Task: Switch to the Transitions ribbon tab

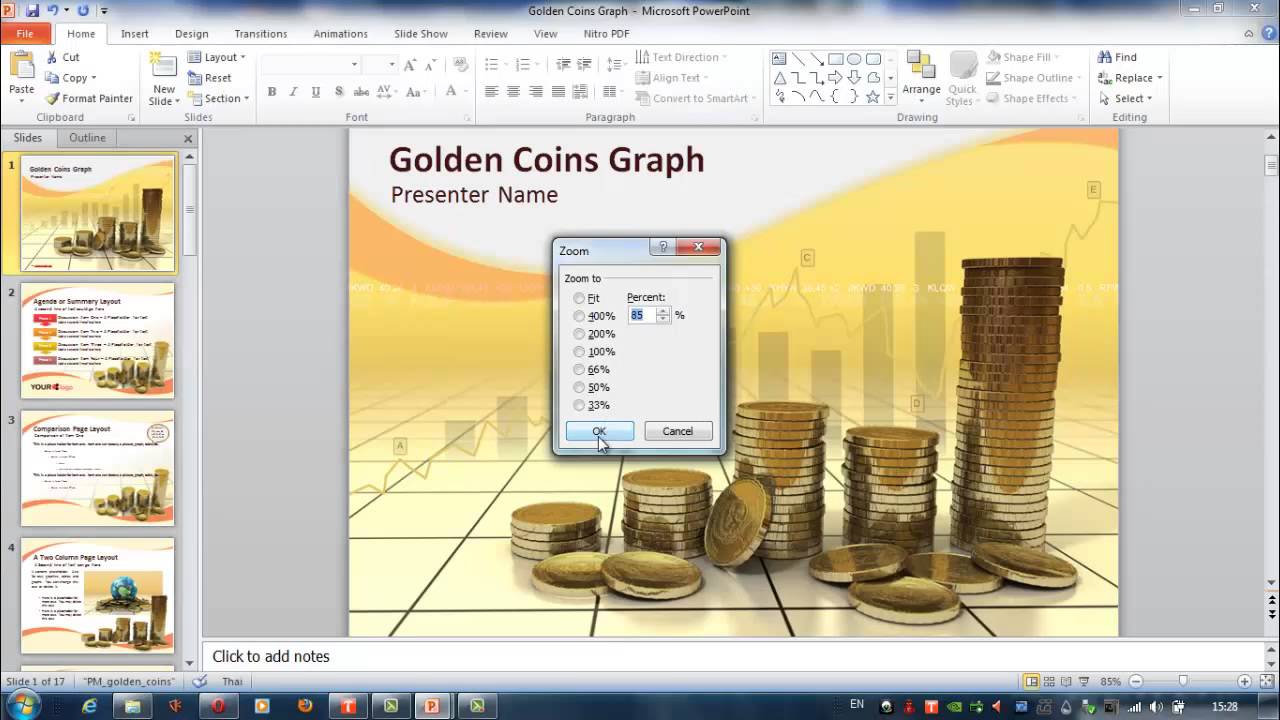Action: coord(261,33)
